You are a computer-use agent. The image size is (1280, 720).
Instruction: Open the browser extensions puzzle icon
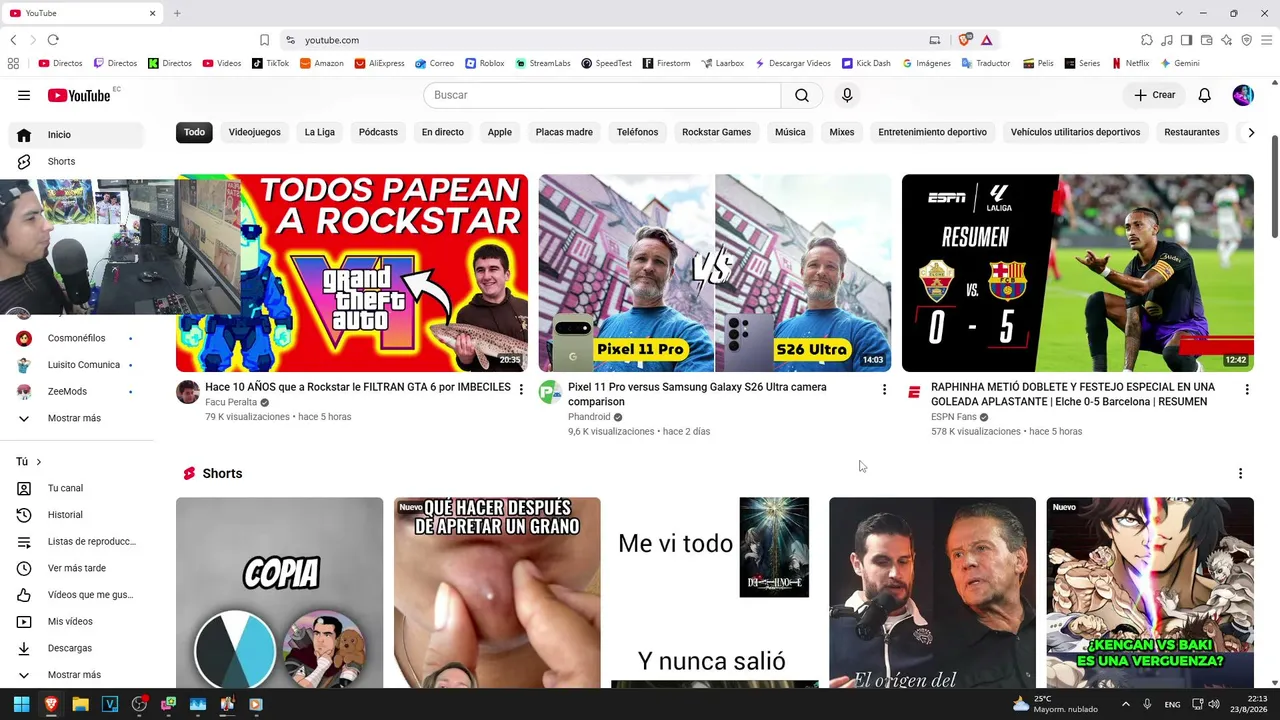(x=1147, y=40)
